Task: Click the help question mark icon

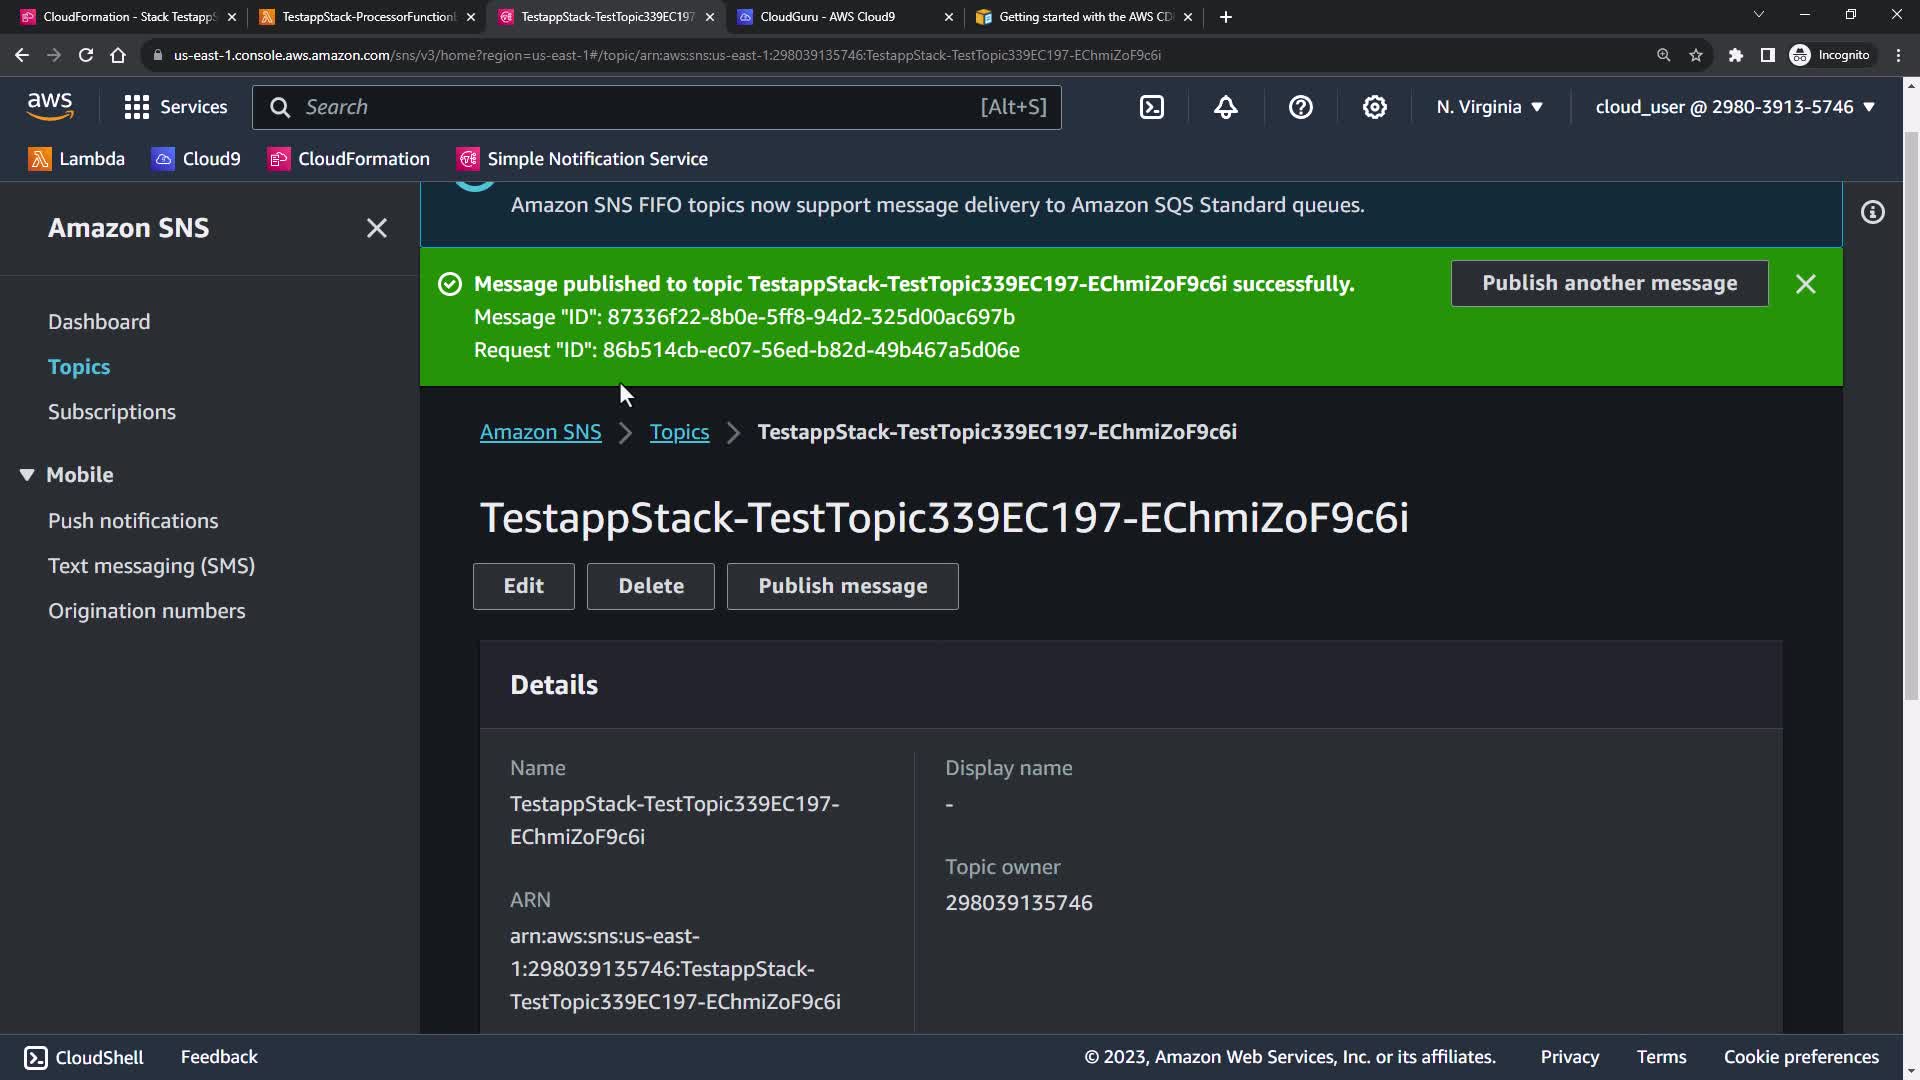Action: click(1300, 107)
